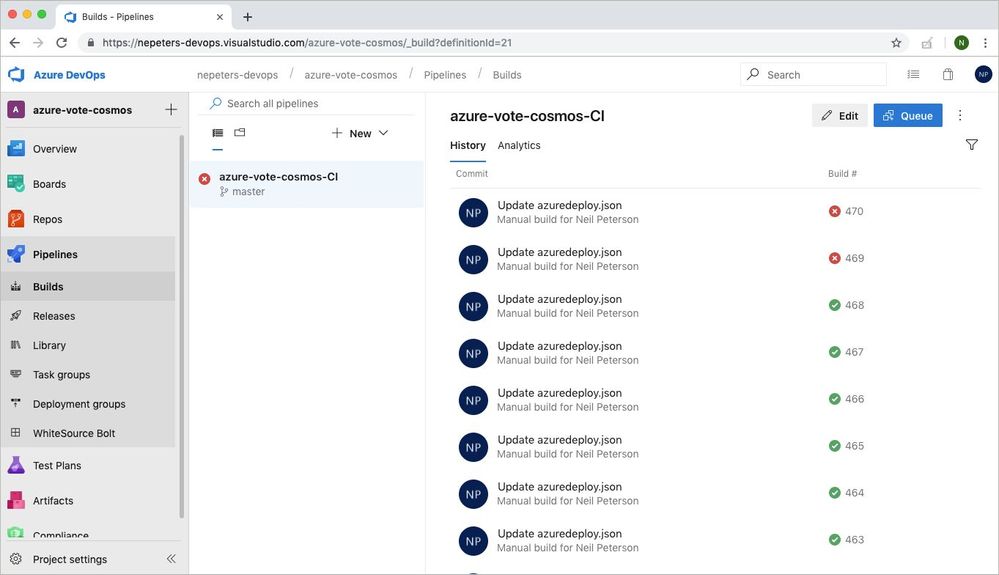Switch to pipelines list view icon

218,132
